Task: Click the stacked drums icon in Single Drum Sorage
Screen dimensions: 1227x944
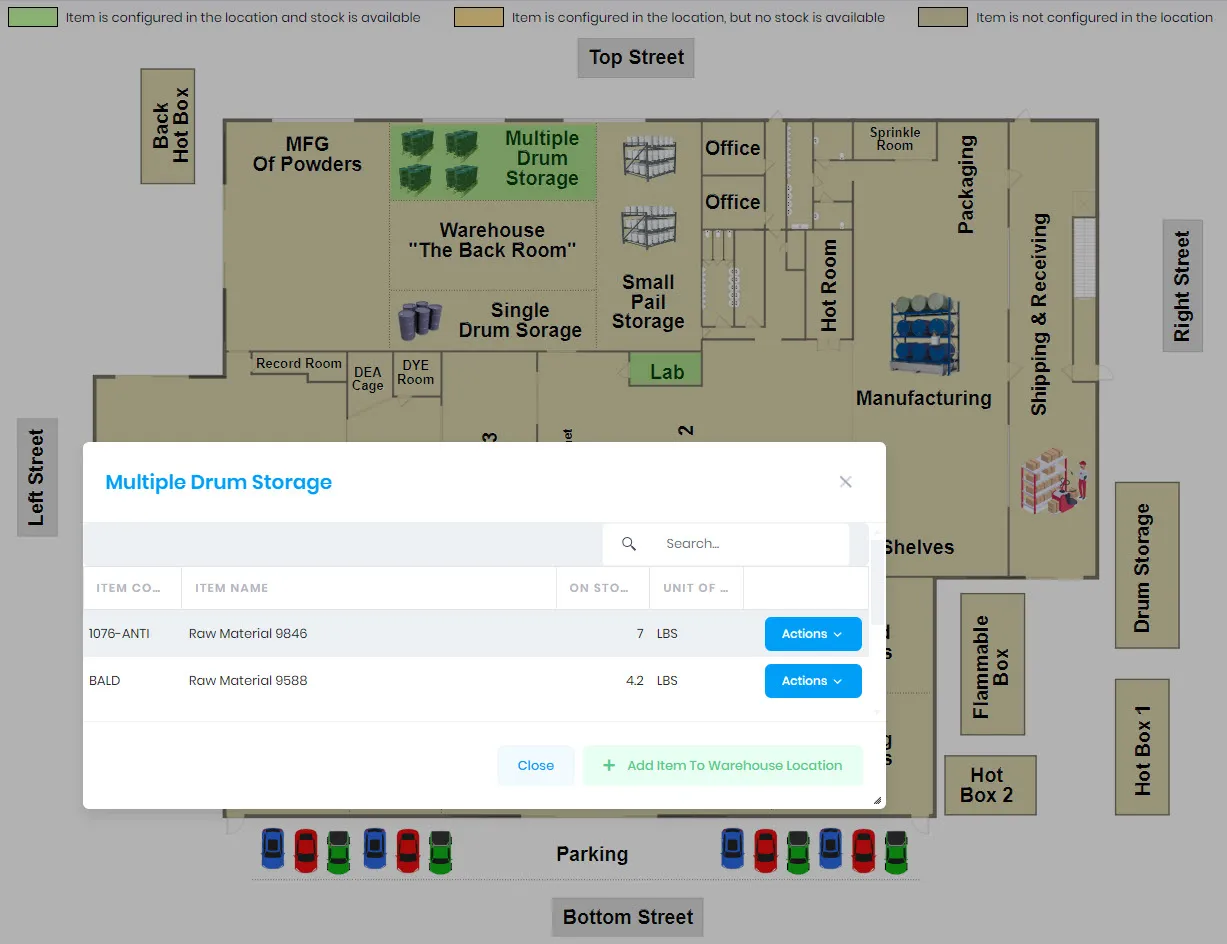Action: (421, 318)
